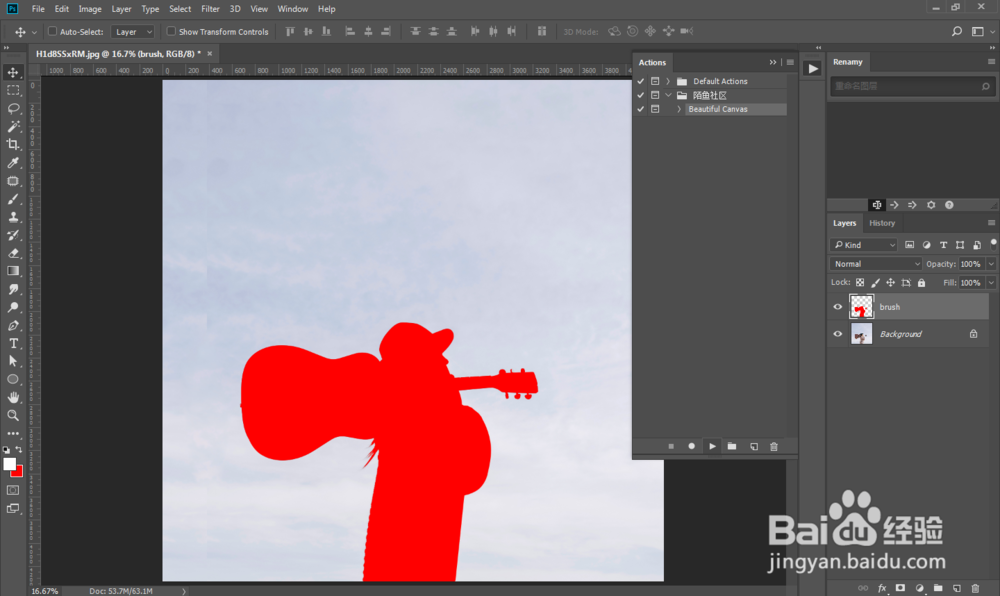1000x596 pixels.
Task: Select the Ellipse shape tool
Action: pos(13,379)
